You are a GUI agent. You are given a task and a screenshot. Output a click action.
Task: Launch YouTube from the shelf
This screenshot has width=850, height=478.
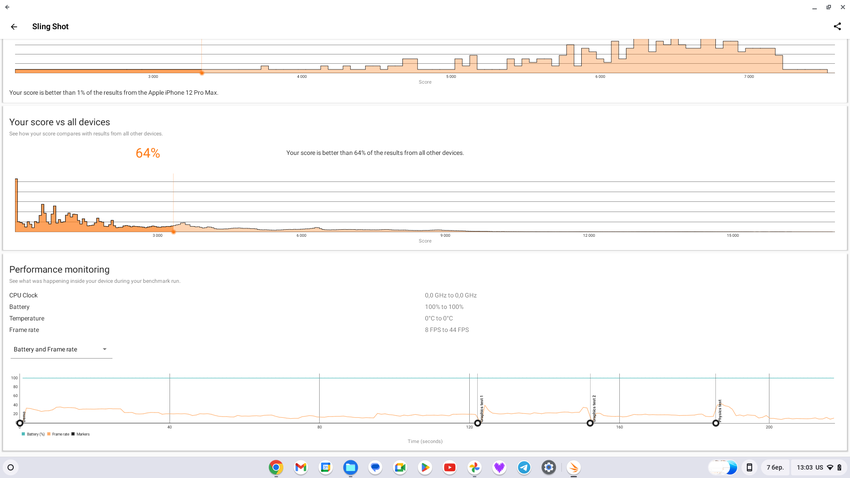pyautogui.click(x=450, y=467)
